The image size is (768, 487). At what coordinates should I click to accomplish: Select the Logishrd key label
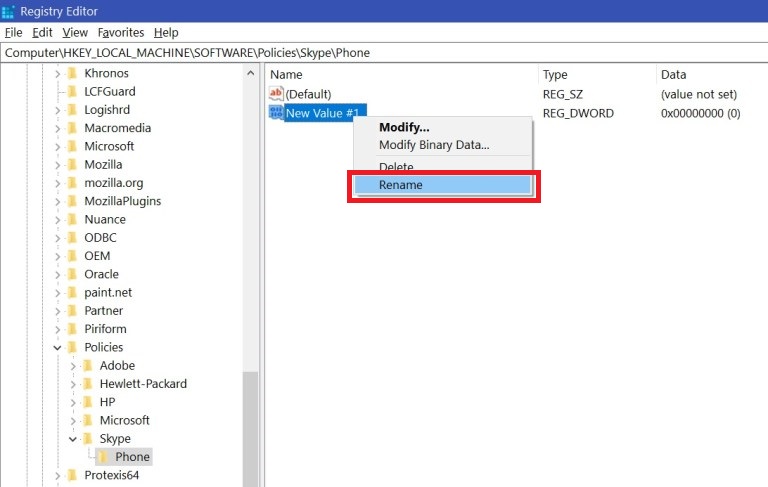(107, 110)
